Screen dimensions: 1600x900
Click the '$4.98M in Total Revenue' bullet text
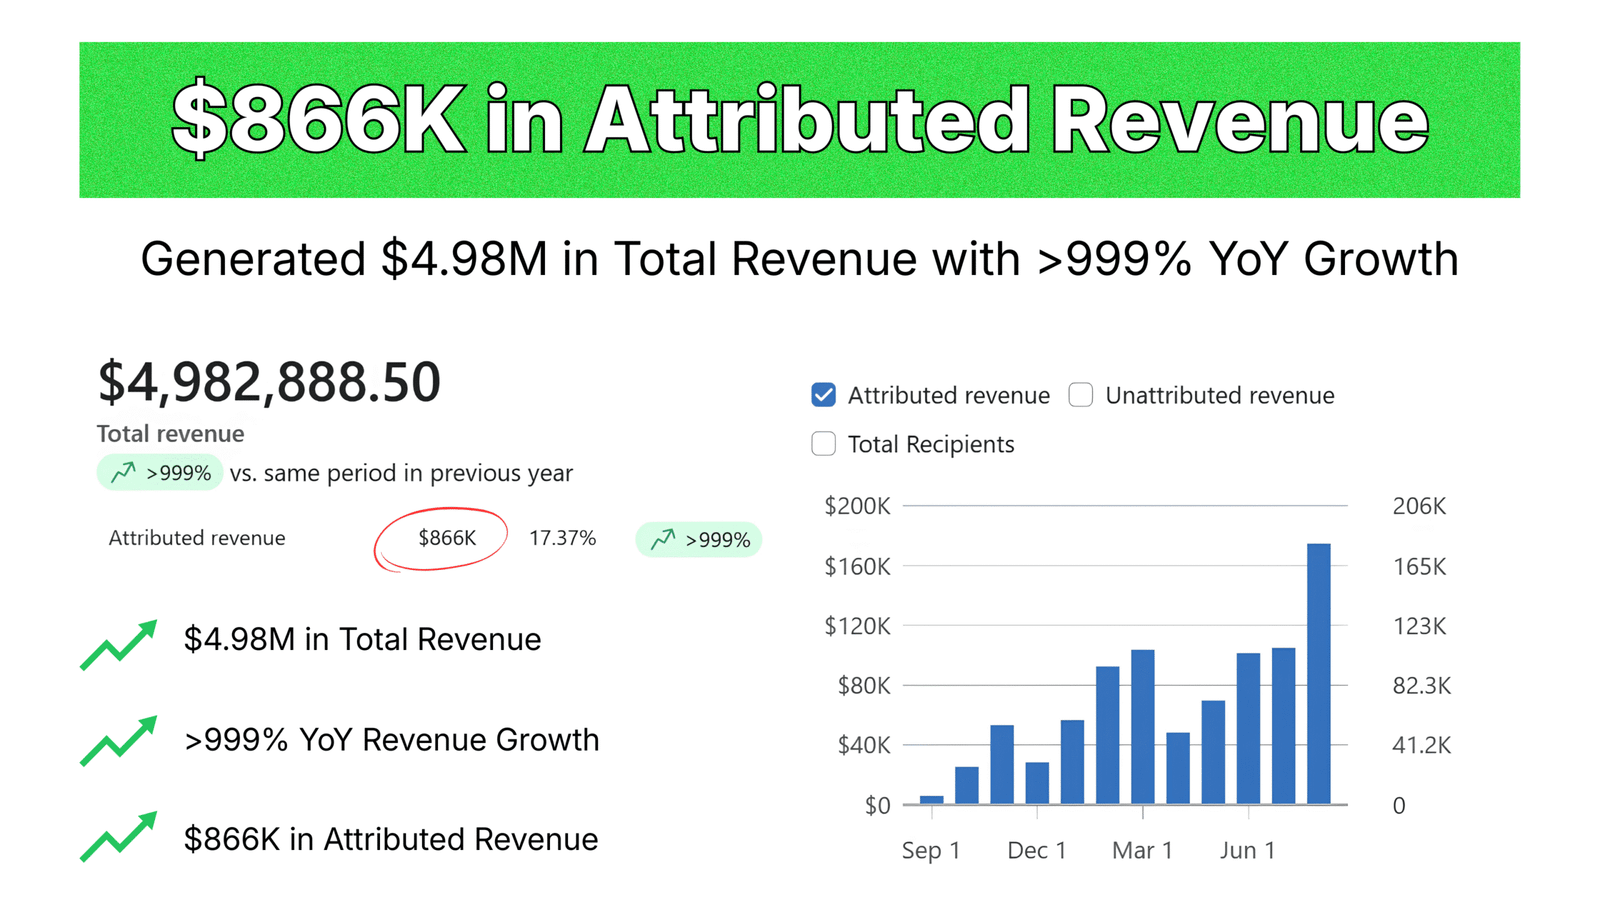coord(362,639)
